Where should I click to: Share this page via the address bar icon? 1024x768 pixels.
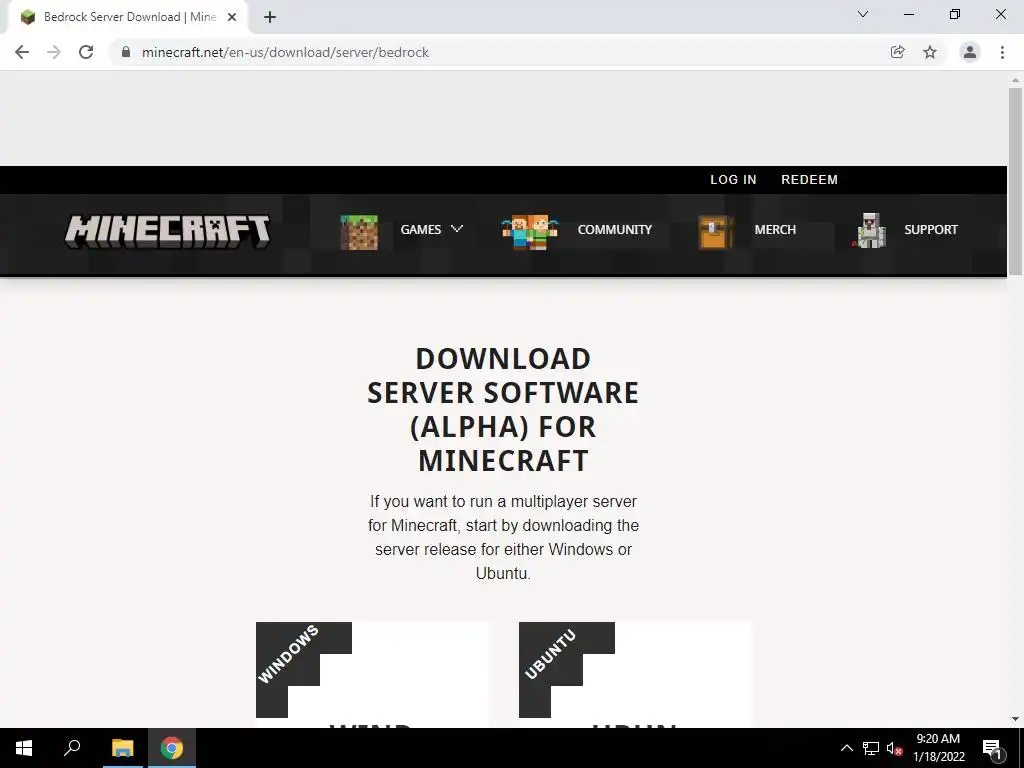pos(898,52)
